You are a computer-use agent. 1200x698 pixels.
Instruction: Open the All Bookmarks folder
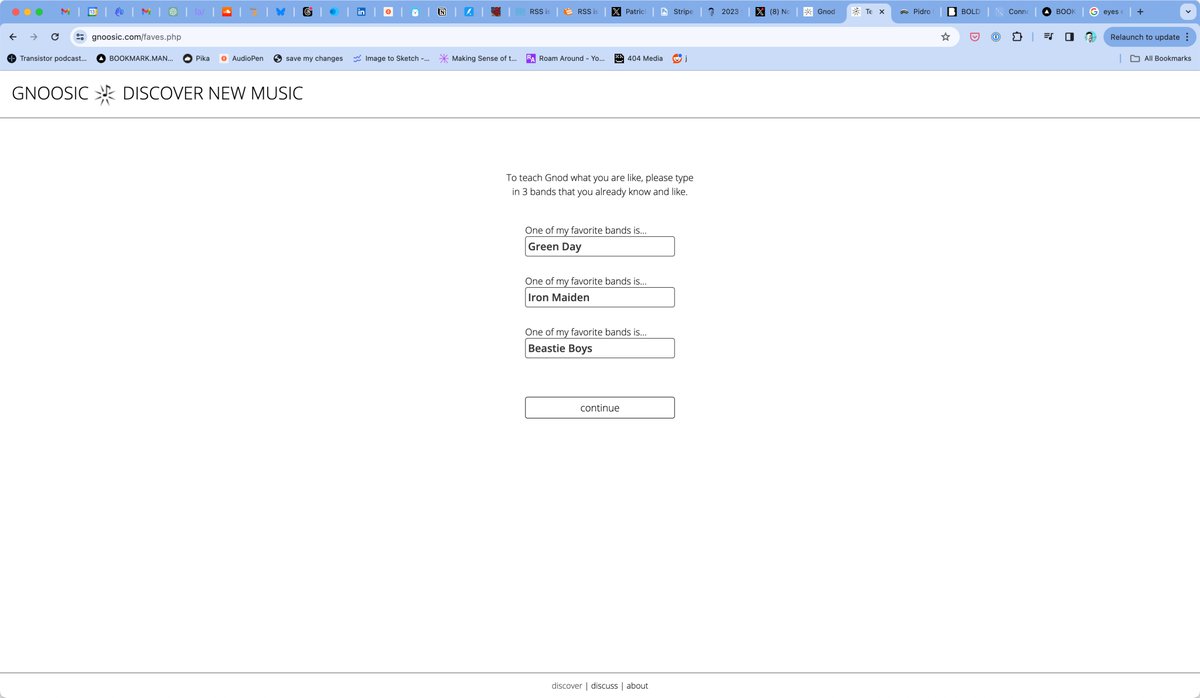(1160, 58)
